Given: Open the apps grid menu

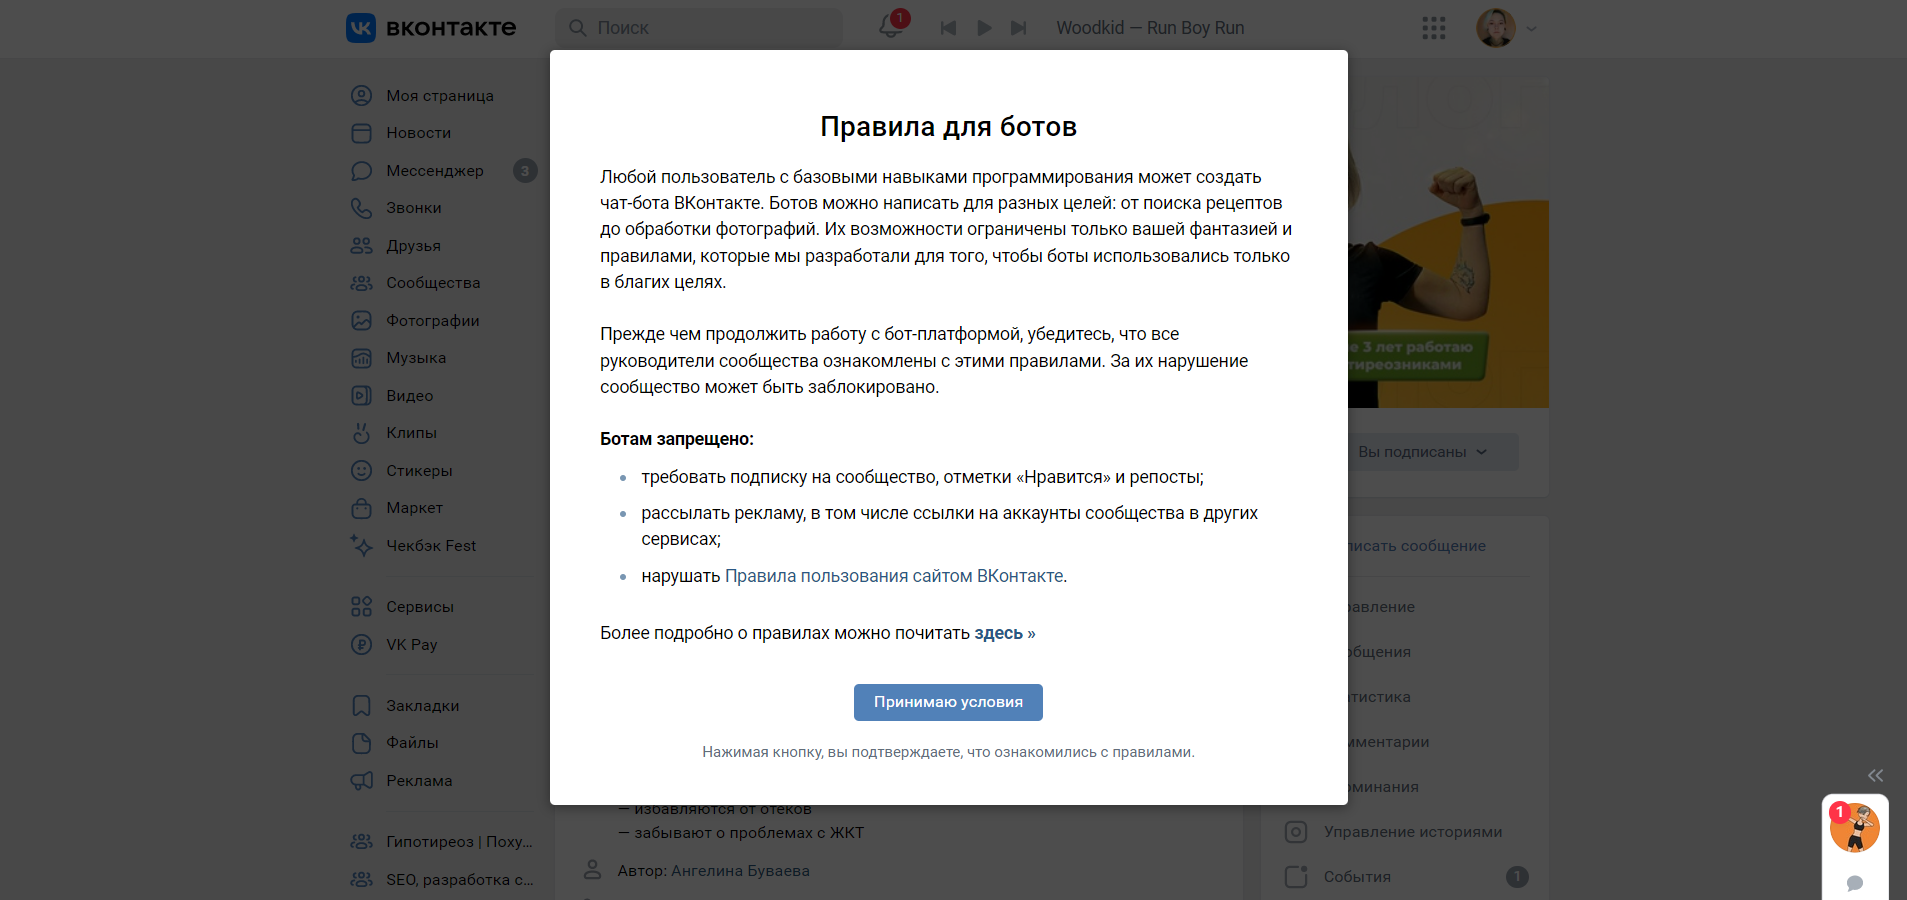Looking at the screenshot, I should 1434,28.
